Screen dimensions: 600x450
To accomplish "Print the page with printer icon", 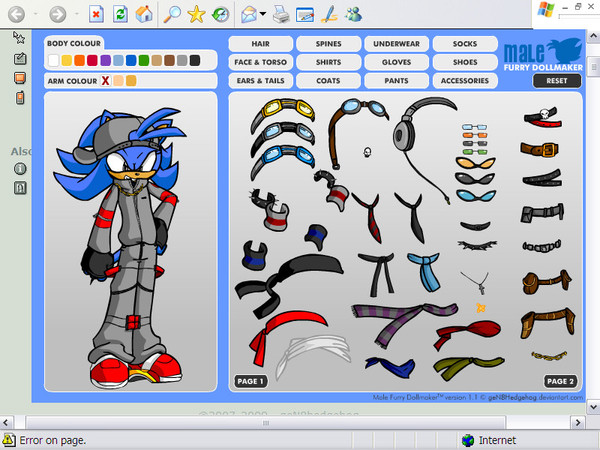I will pos(281,15).
